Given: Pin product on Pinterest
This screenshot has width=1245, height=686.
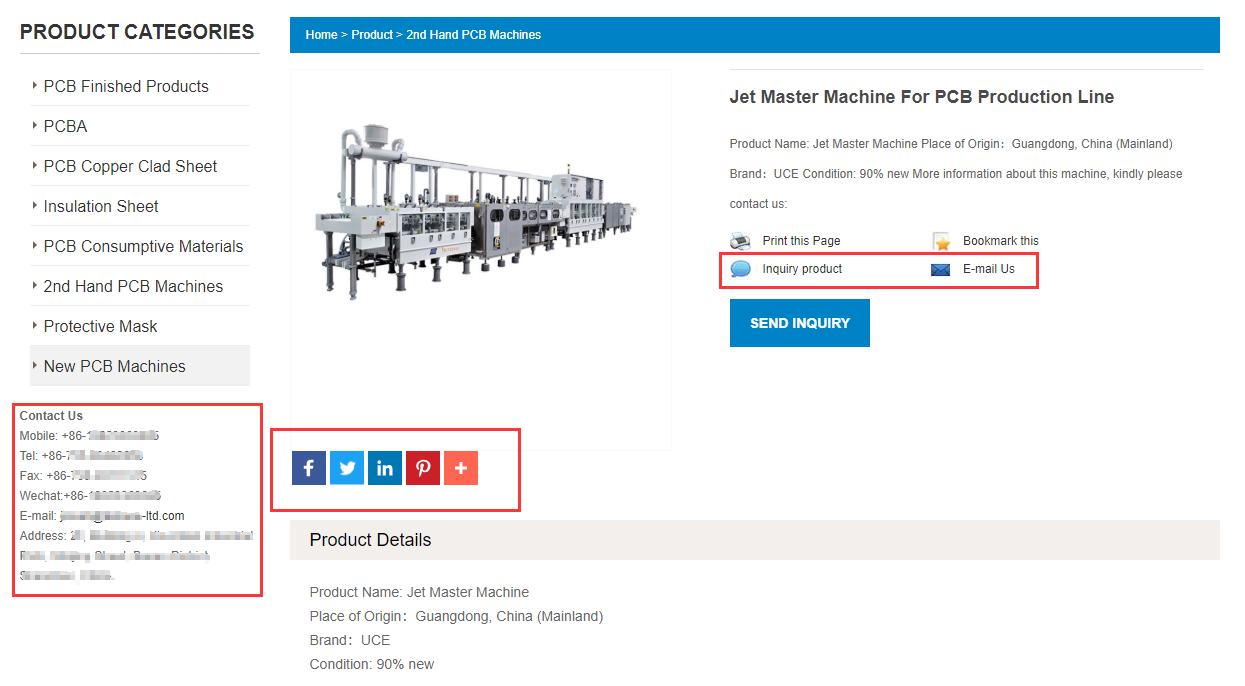Looking at the screenshot, I should point(423,468).
